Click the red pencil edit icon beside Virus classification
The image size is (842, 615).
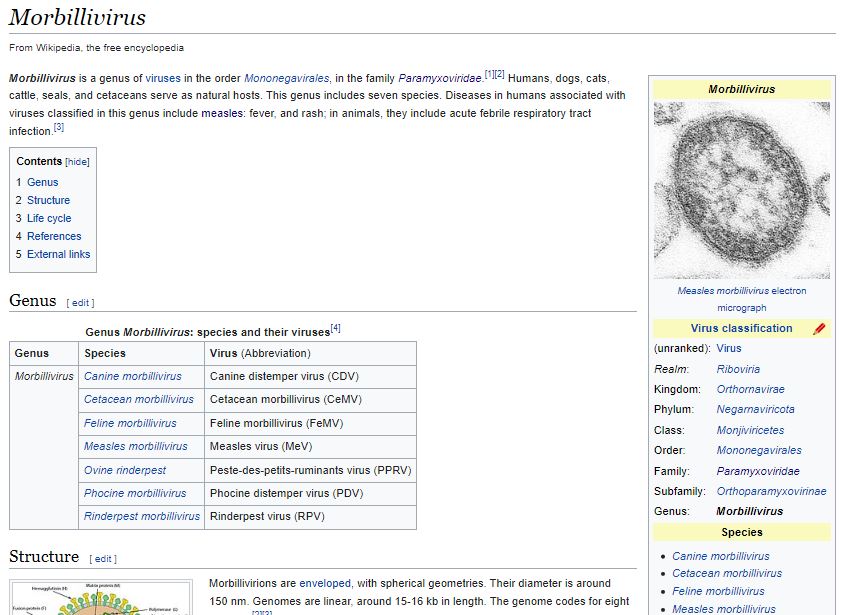[x=819, y=329]
